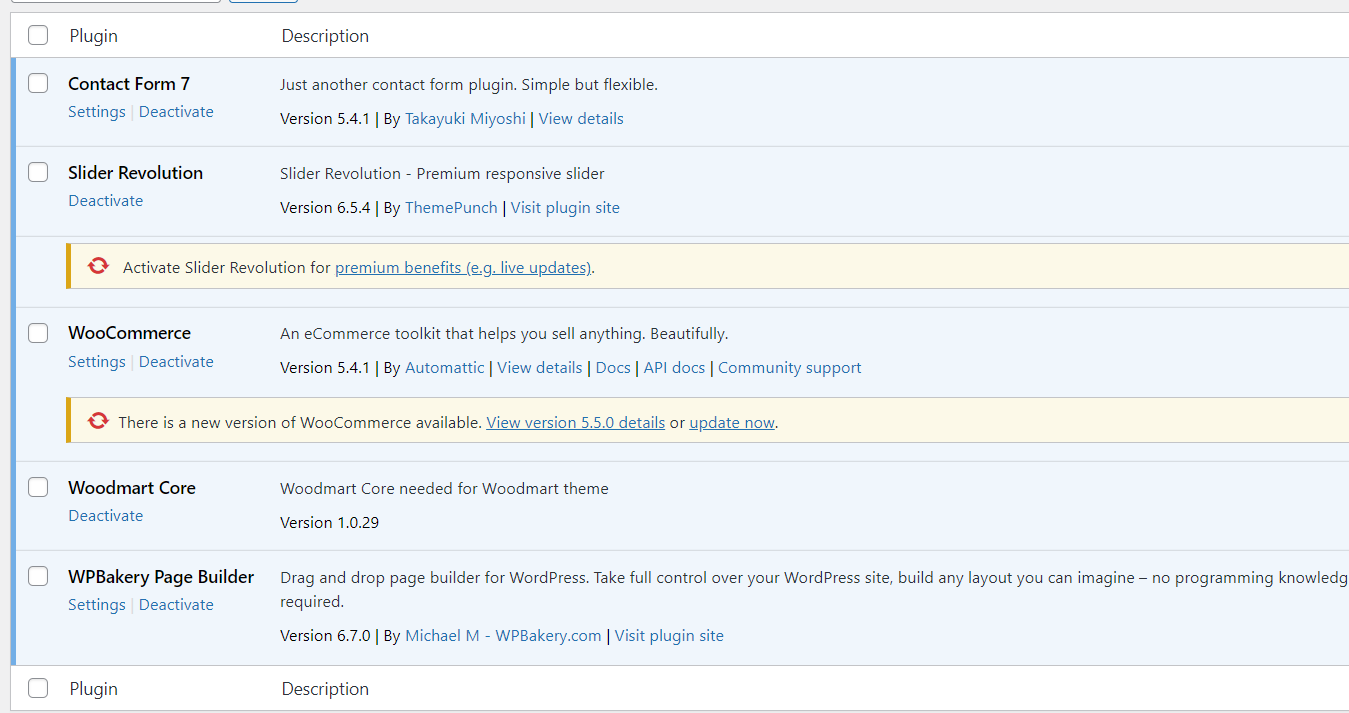Click Description column label in footer
Image resolution: width=1349 pixels, height=713 pixels.
tap(325, 689)
